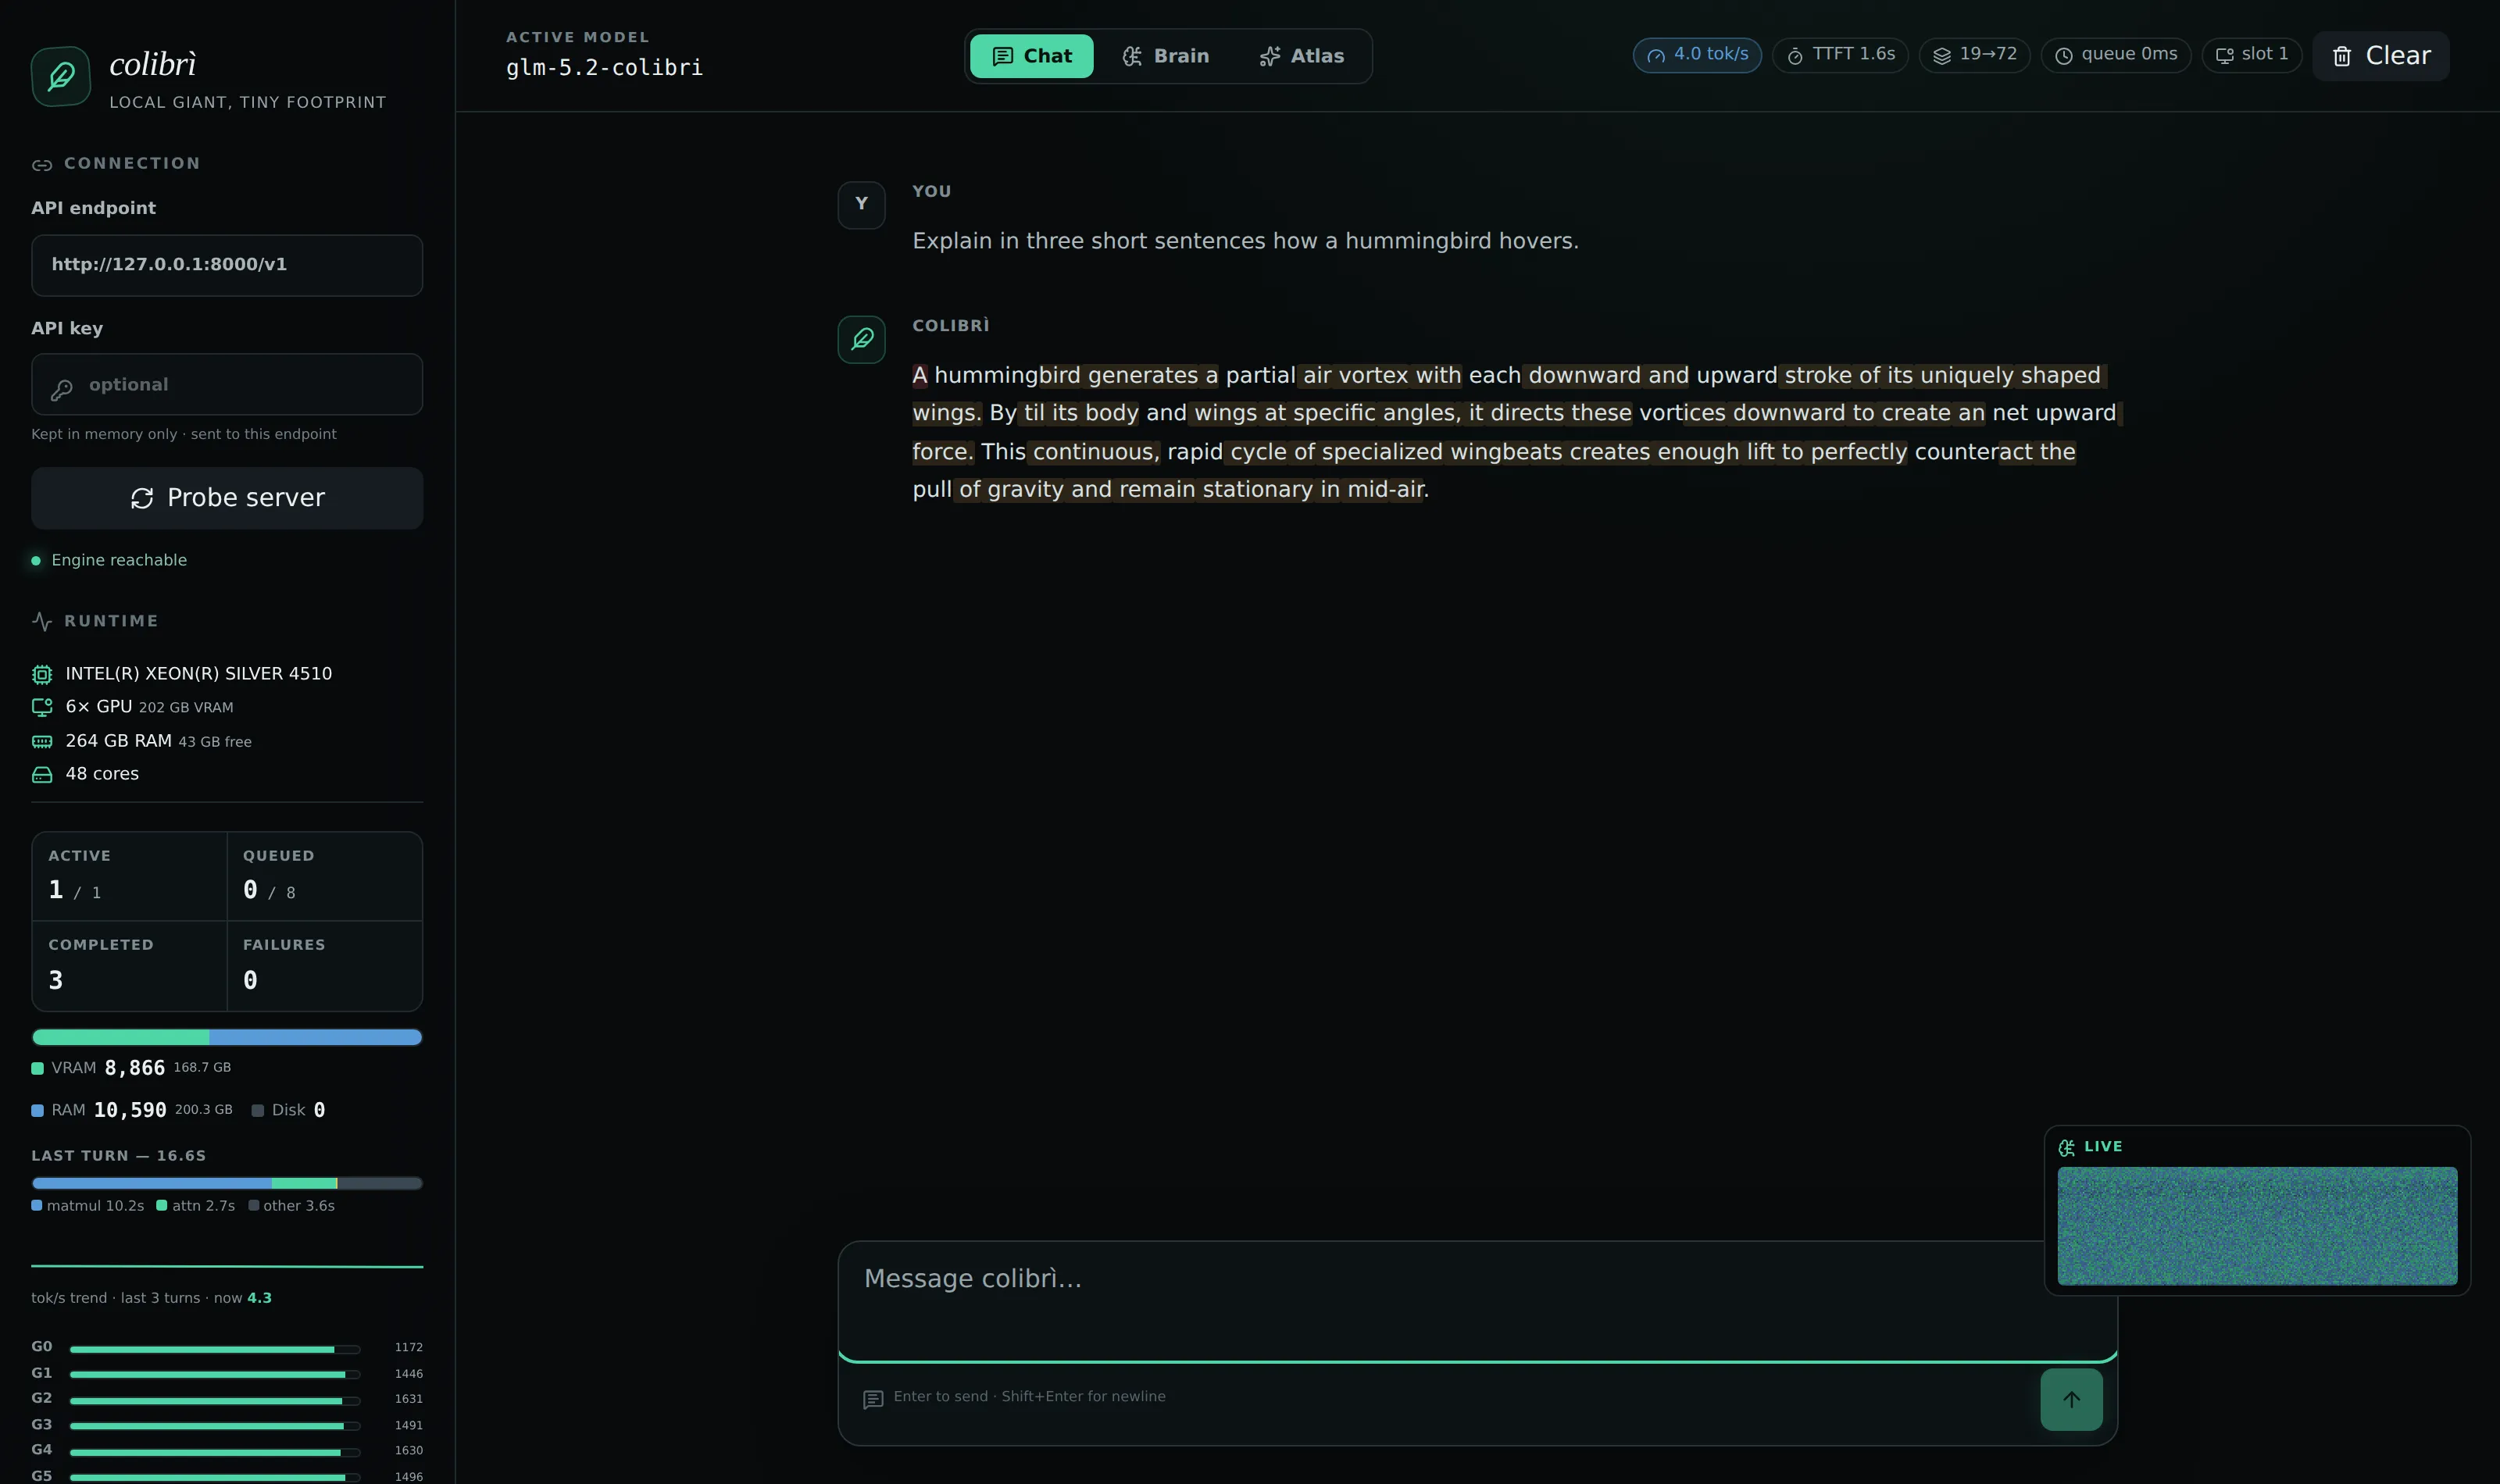Click the send arrow button
Screen dimensions: 2500x1484
point(2071,1399)
